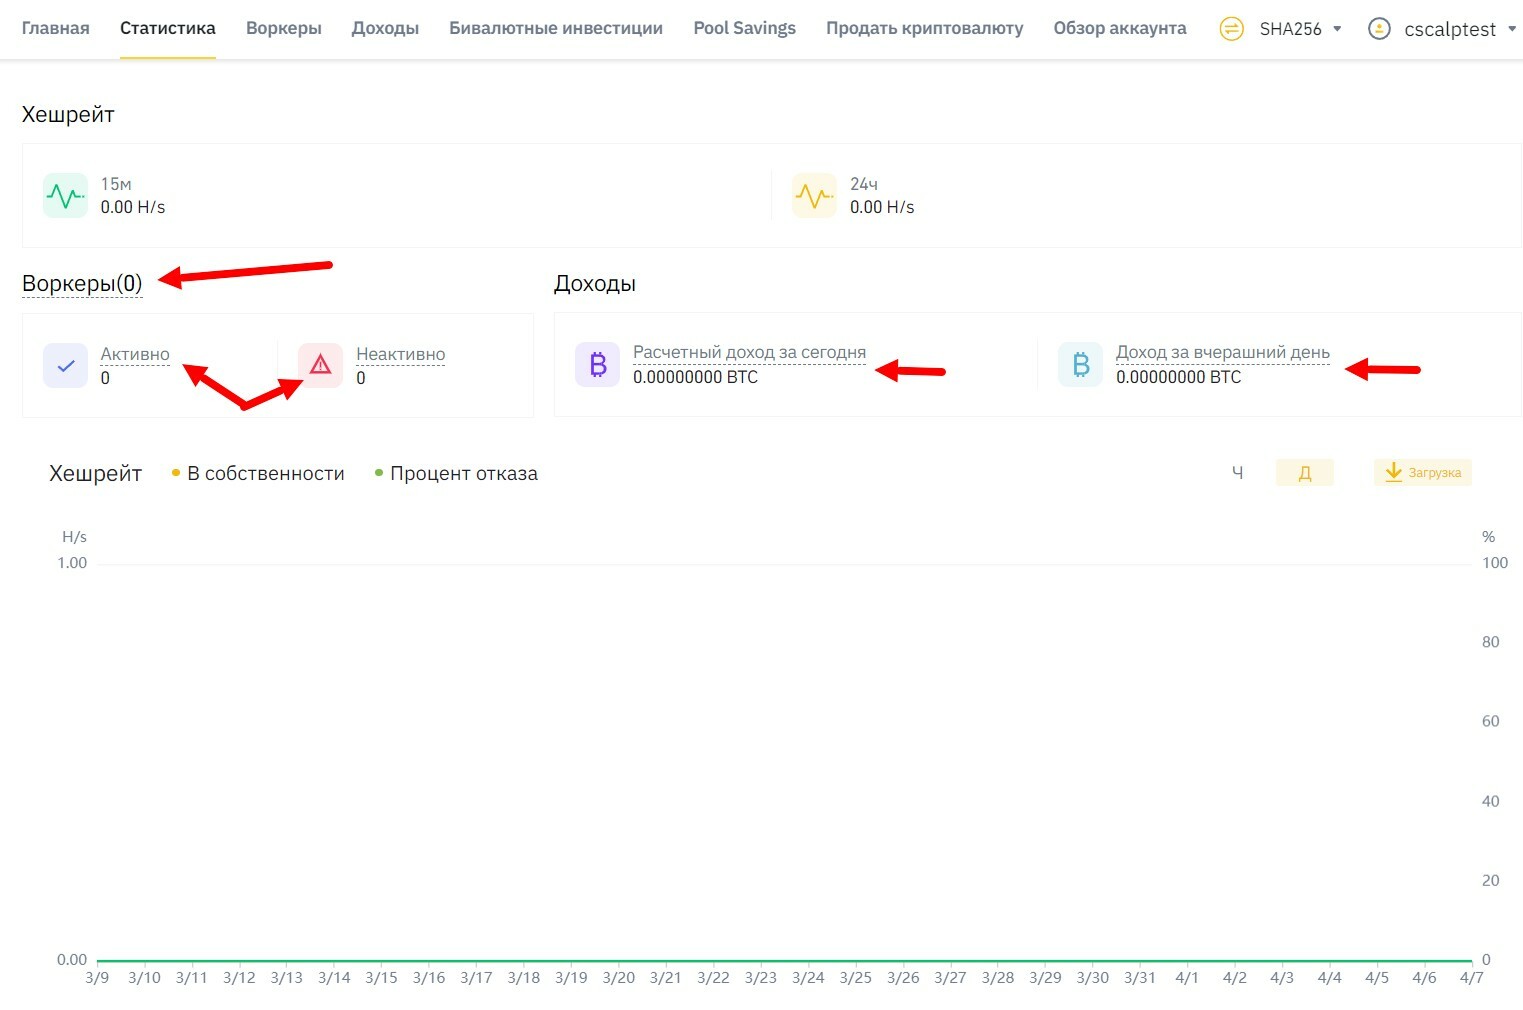Viewport: 1523px width, 1010px height.
Task: Switch to the Pool Savings tab
Action: (744, 28)
